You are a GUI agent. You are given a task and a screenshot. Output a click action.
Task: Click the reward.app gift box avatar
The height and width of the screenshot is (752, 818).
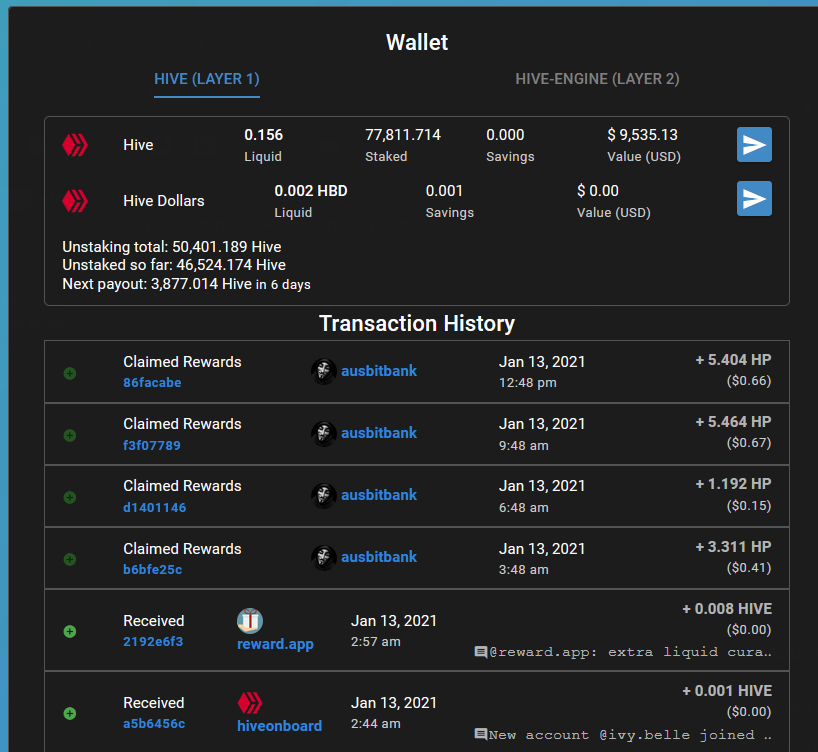(x=250, y=620)
